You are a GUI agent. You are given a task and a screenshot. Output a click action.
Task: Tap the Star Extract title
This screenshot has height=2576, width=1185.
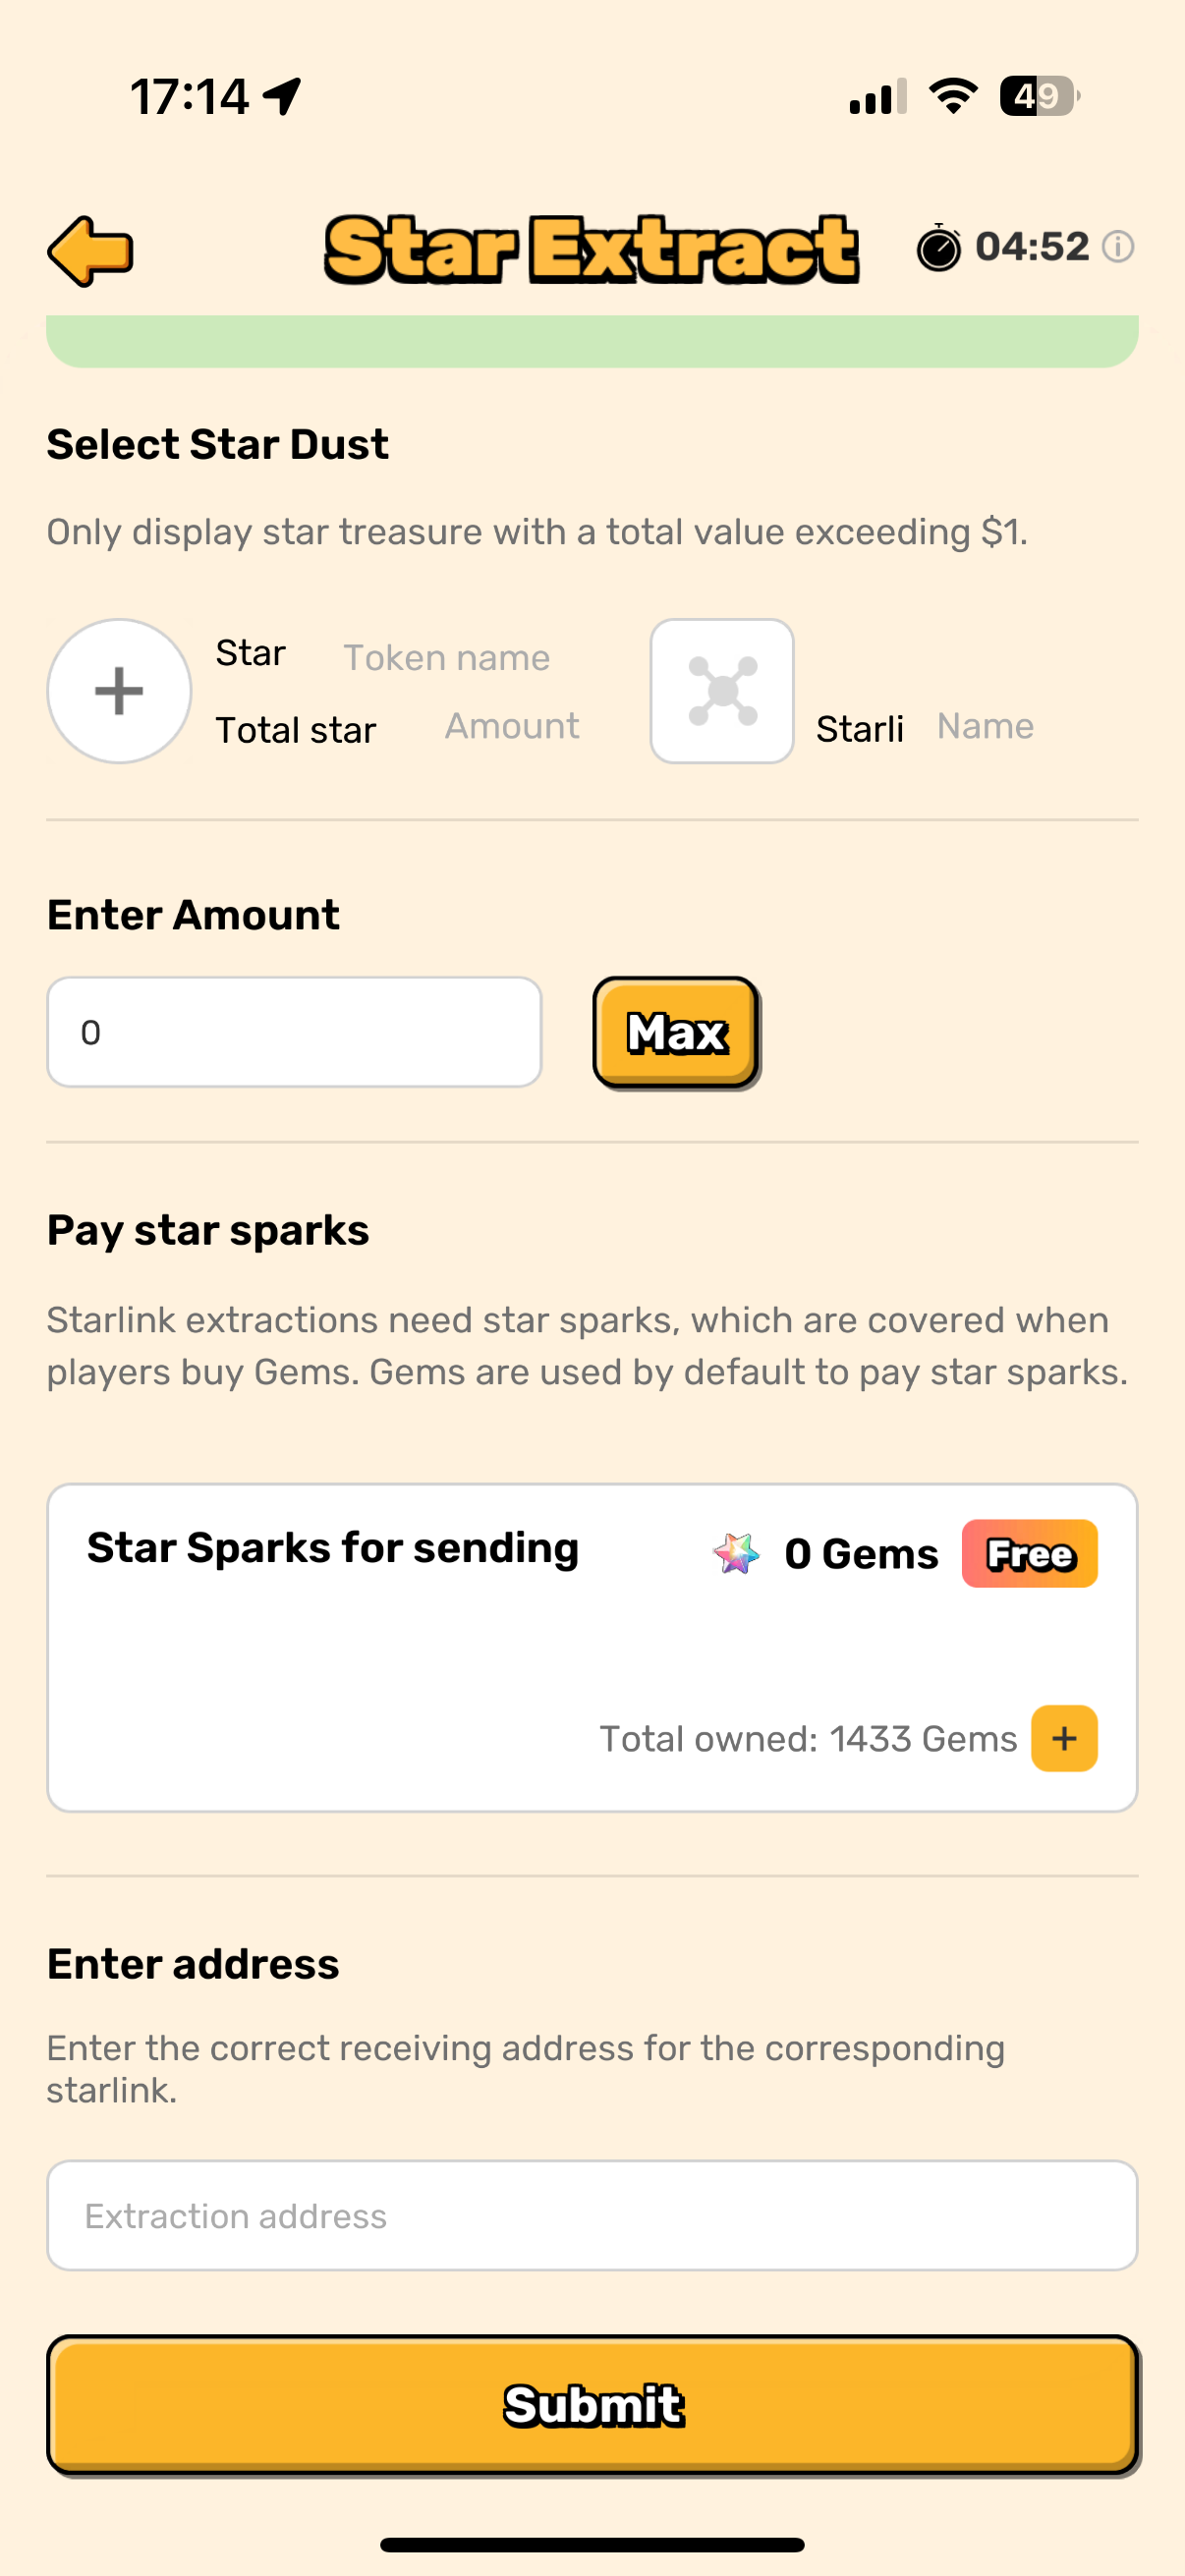point(591,249)
